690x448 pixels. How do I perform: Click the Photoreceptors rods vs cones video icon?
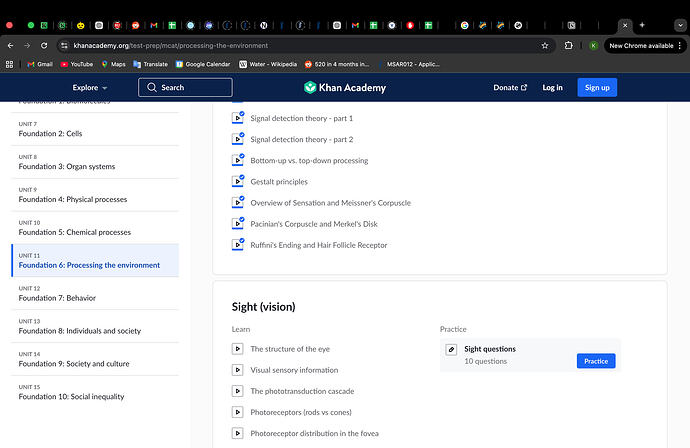(x=238, y=412)
